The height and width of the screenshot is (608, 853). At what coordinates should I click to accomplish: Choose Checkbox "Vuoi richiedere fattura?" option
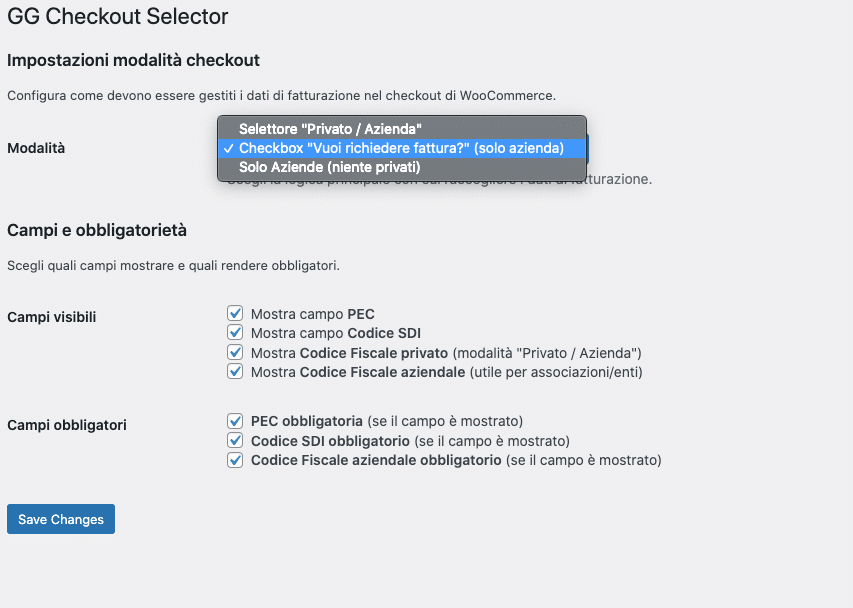point(401,148)
